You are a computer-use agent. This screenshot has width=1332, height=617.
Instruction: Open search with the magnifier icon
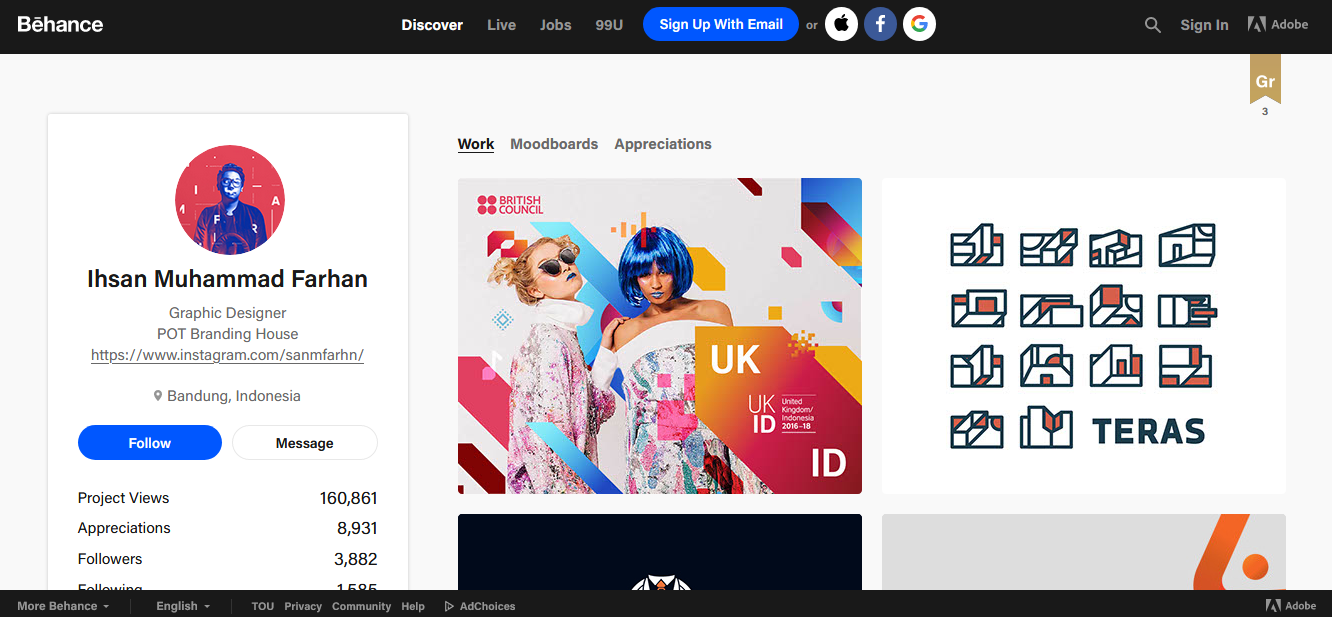(x=1153, y=25)
